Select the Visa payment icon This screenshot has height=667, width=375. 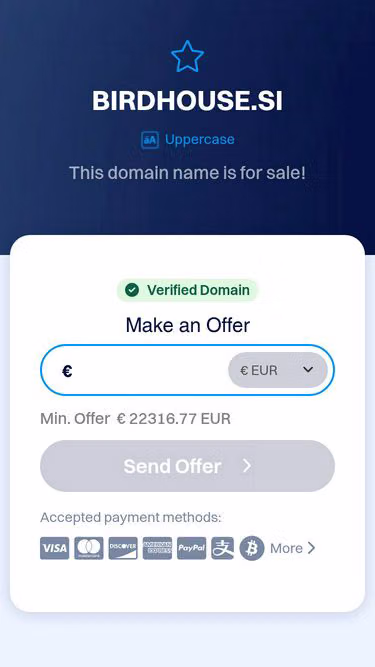(54, 548)
